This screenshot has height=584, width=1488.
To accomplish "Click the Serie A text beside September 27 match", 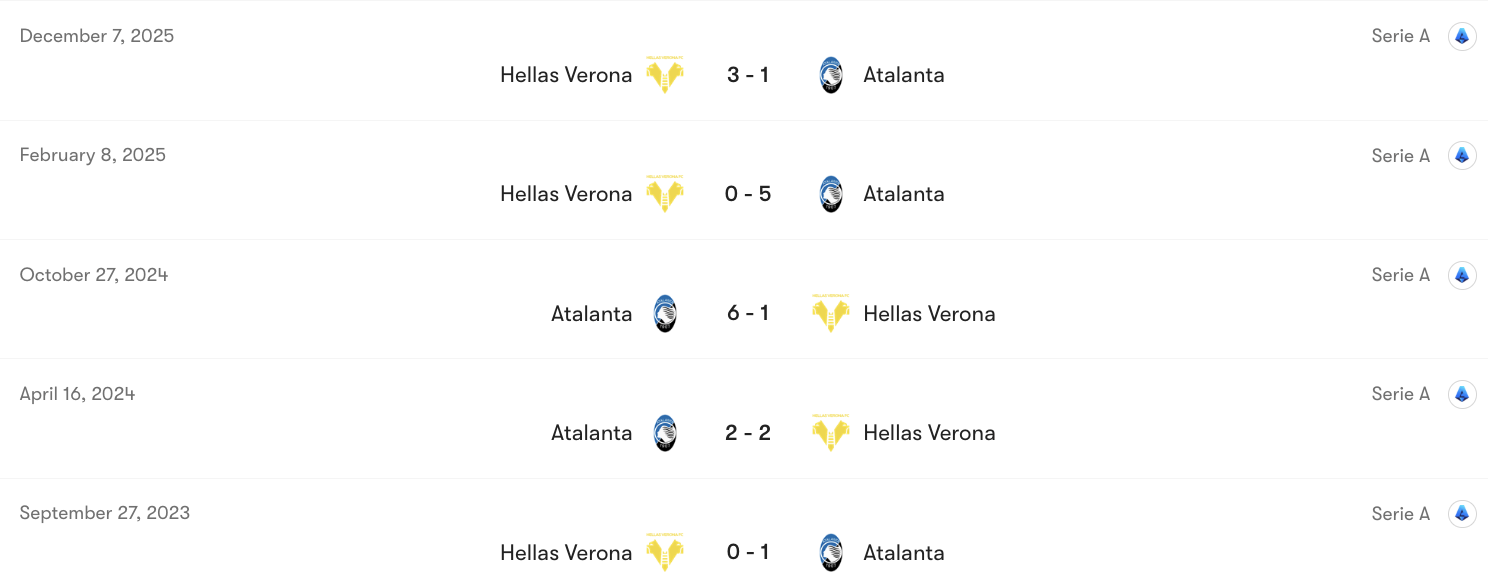I will [x=1400, y=513].
